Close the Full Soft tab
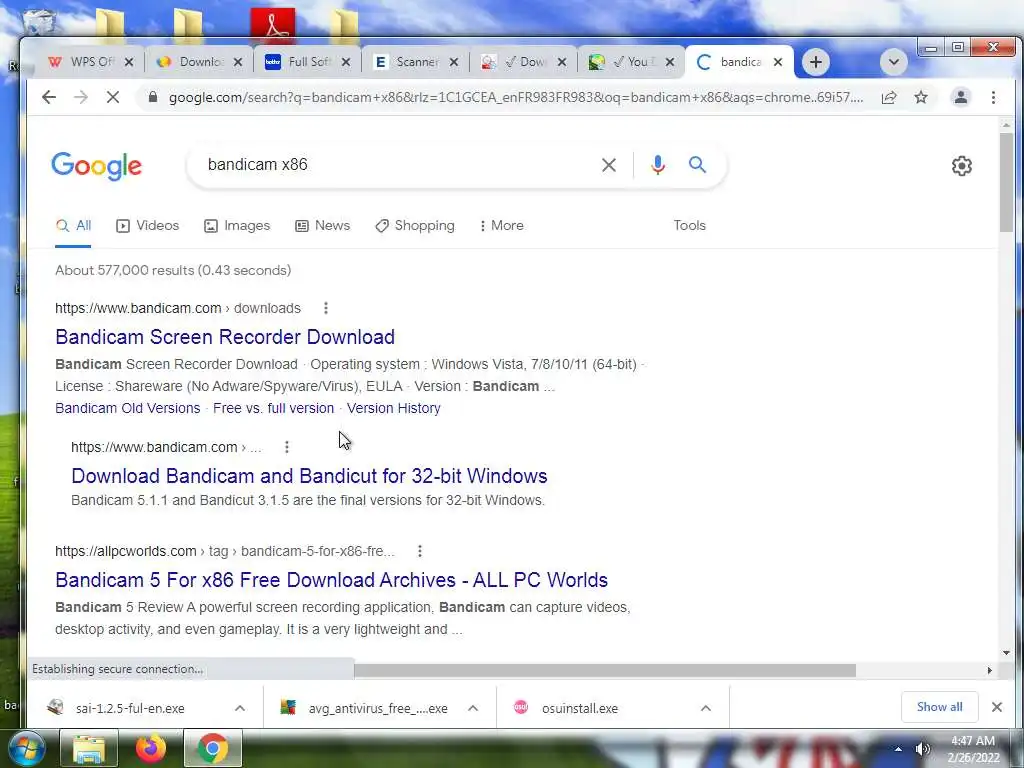Image resolution: width=1024 pixels, height=768 pixels. click(x=345, y=62)
